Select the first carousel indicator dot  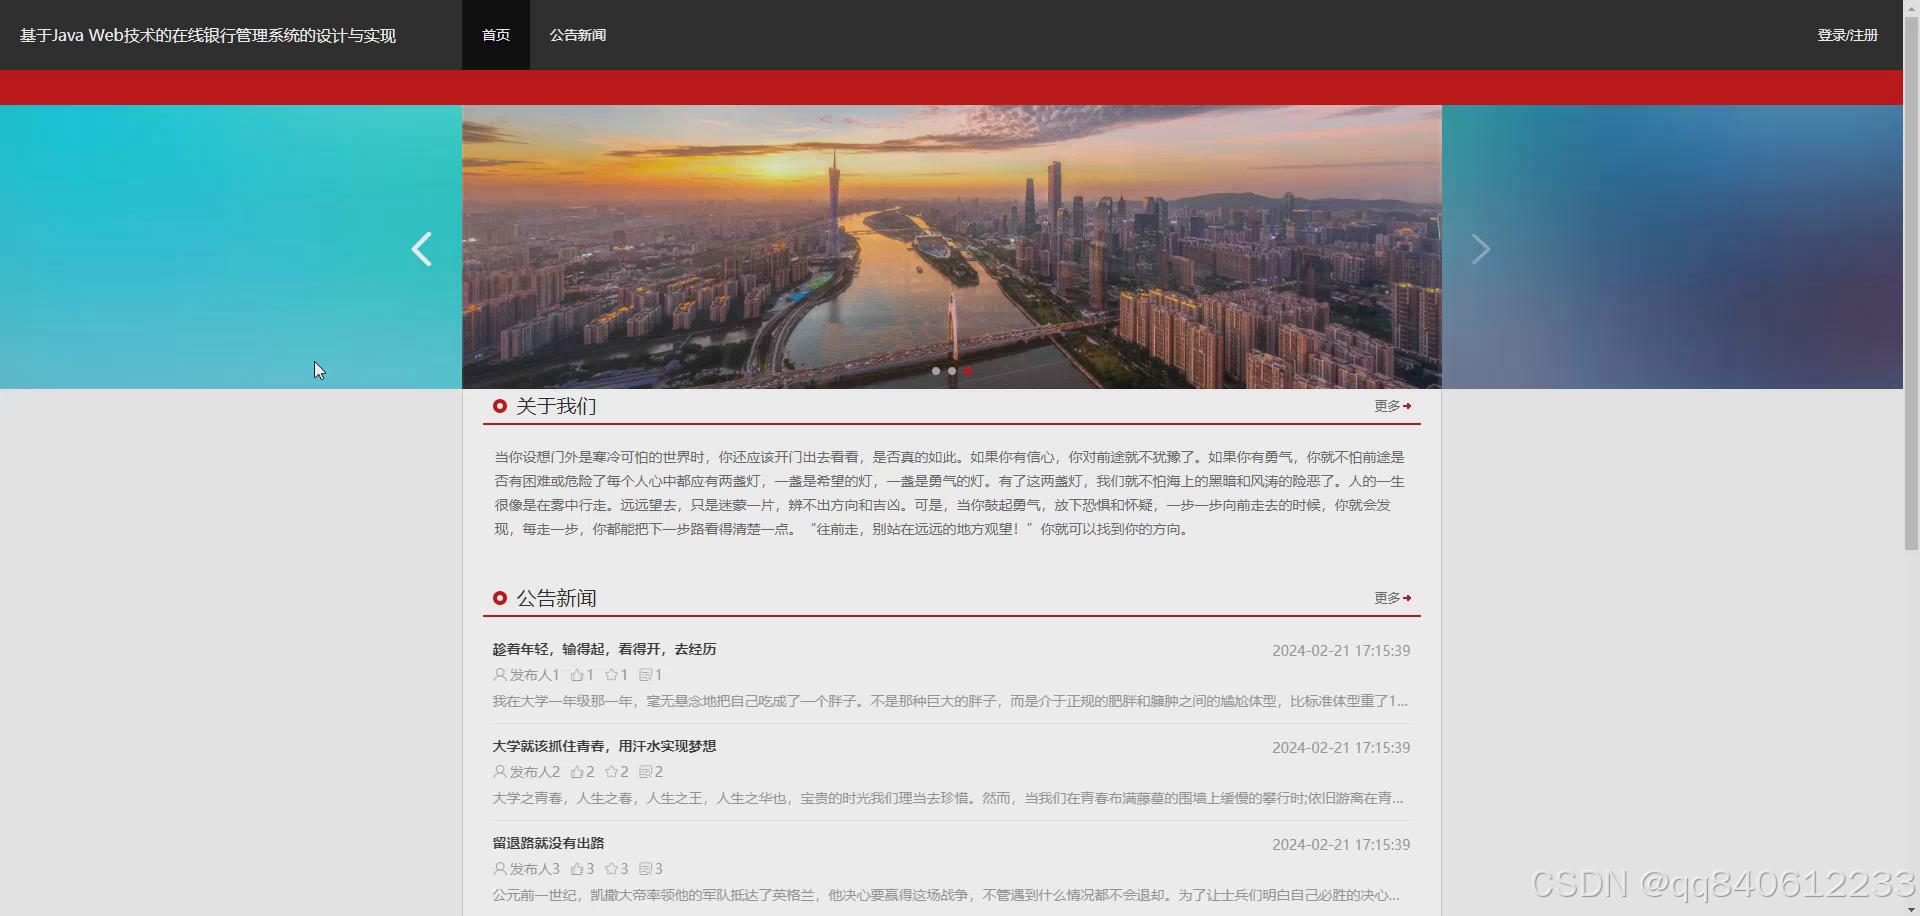coord(934,371)
